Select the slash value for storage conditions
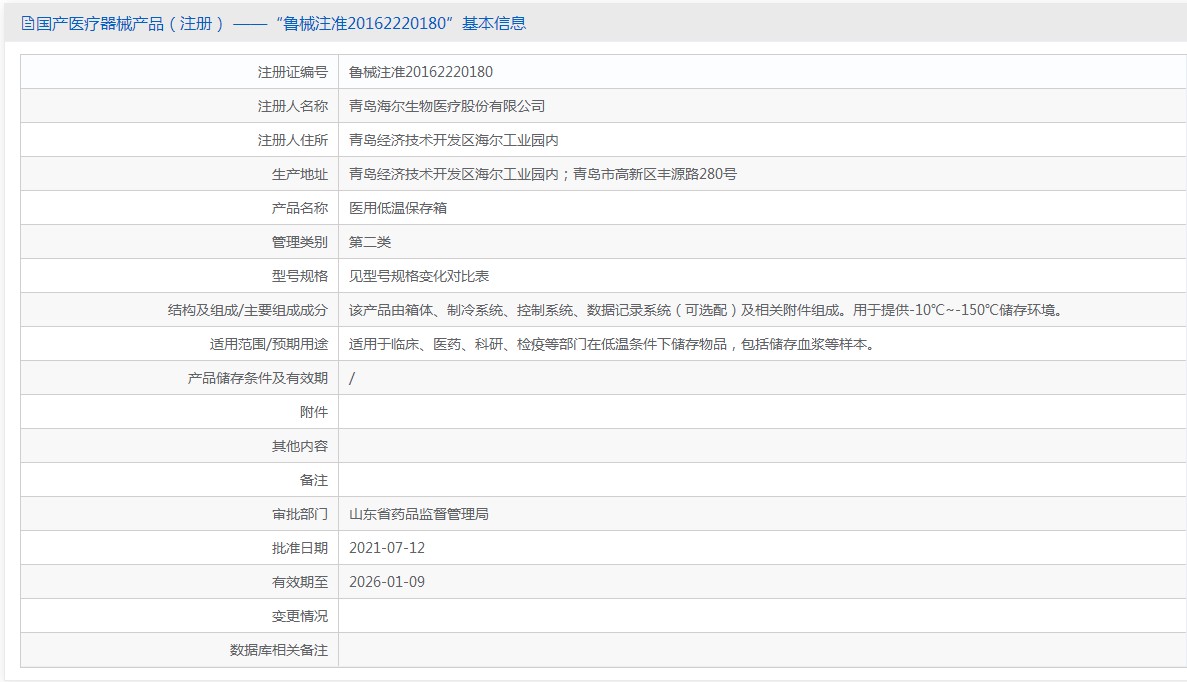The height and width of the screenshot is (682, 1187). (x=352, y=378)
